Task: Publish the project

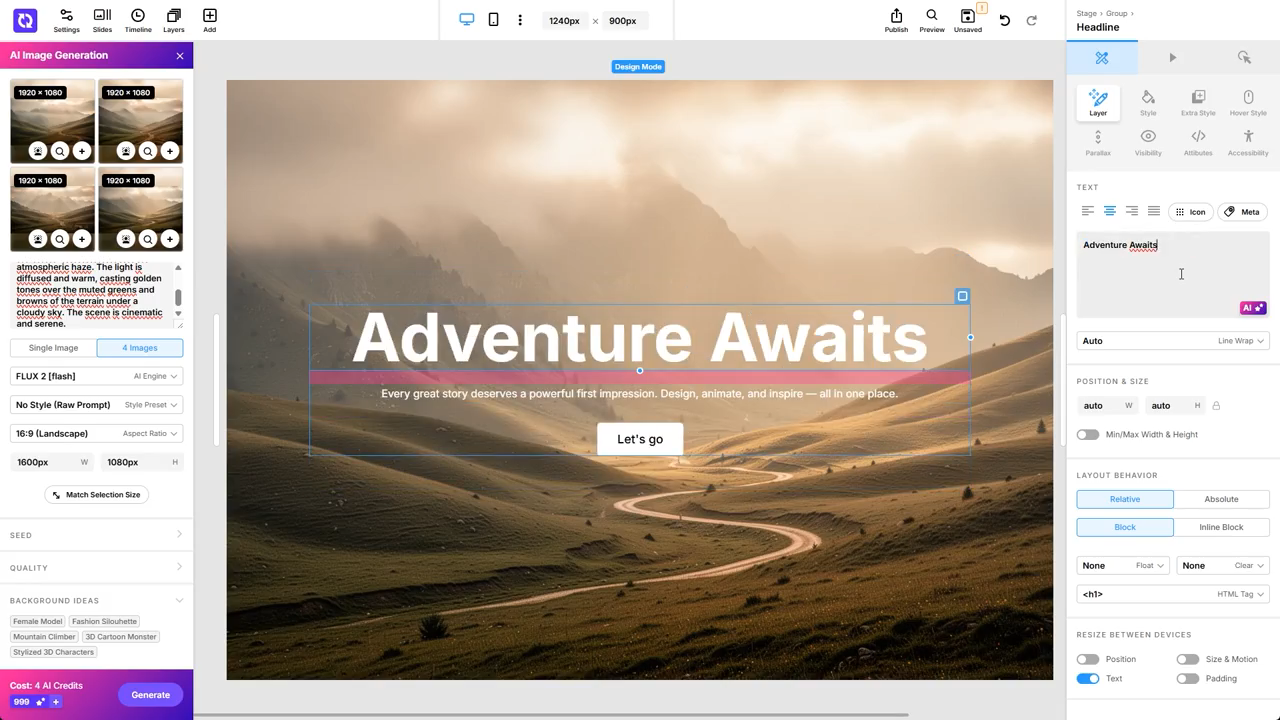Action: 896,20
